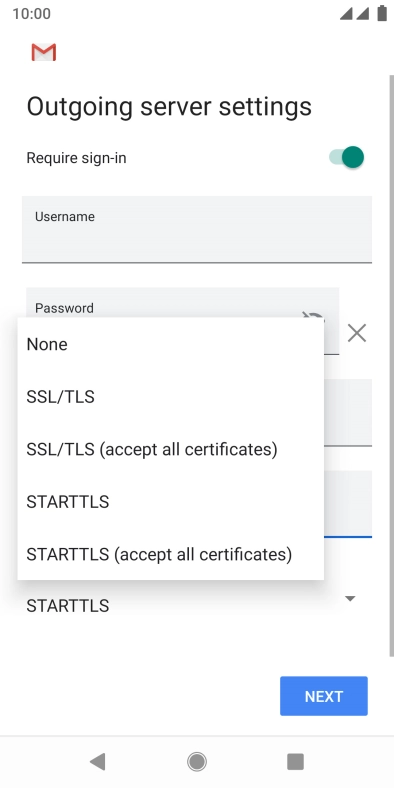This screenshot has width=394, height=788.
Task: Tap the cellular signal indicator icon
Action: point(354,14)
